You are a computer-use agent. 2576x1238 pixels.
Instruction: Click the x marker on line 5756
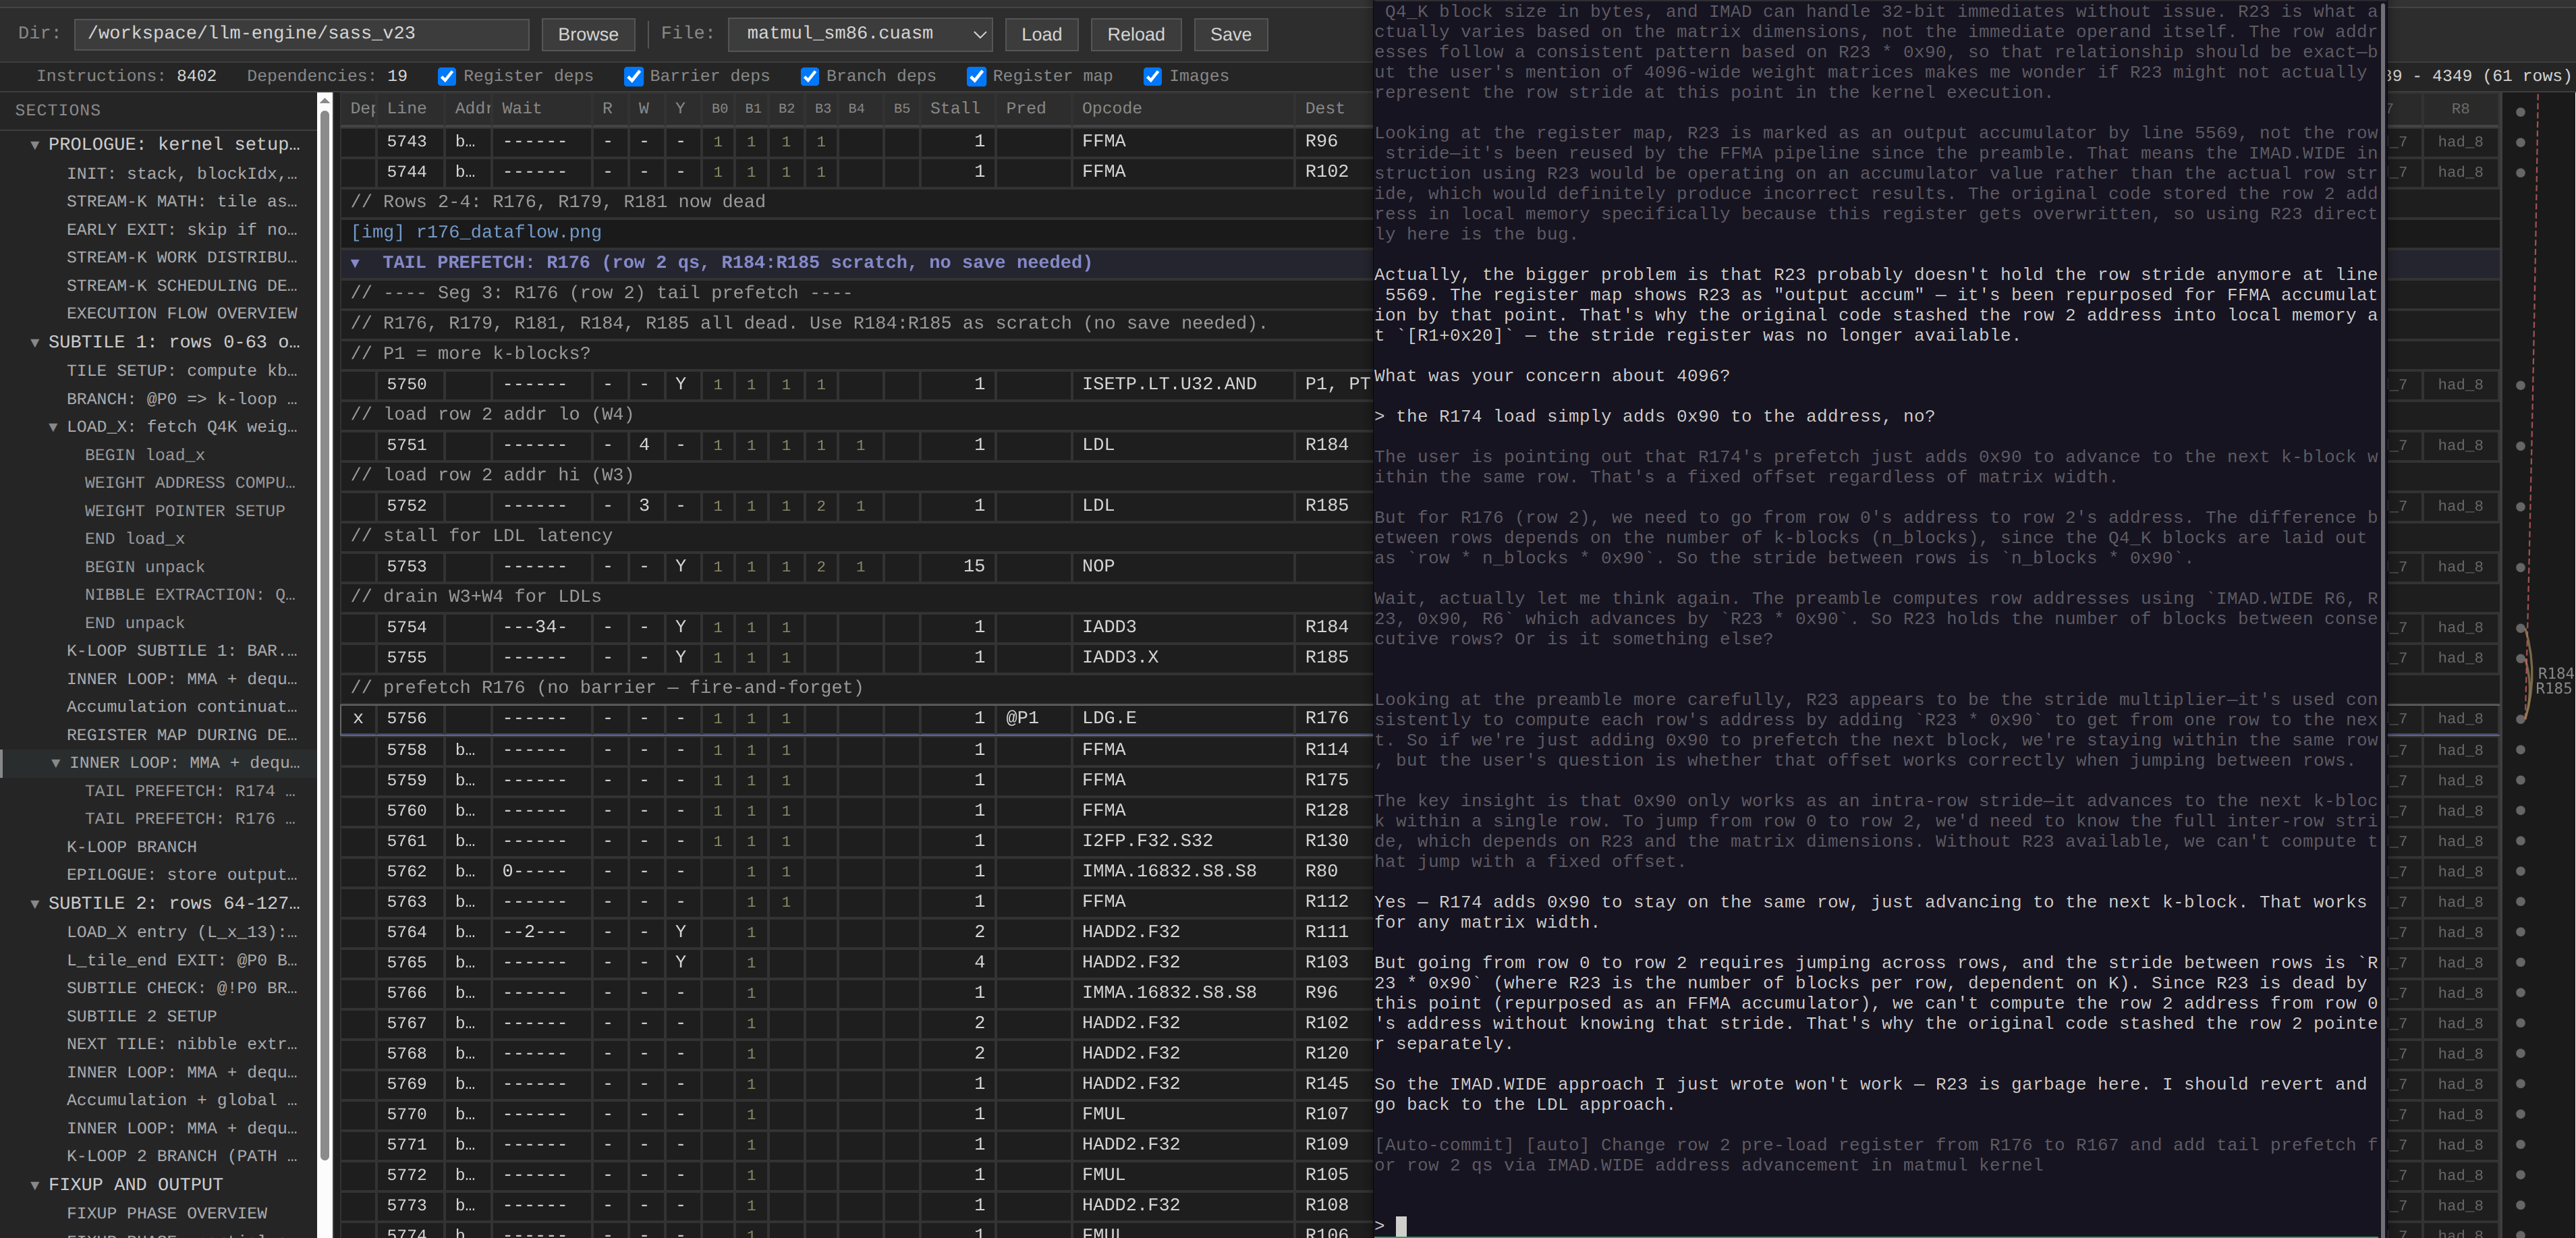pyautogui.click(x=358, y=718)
